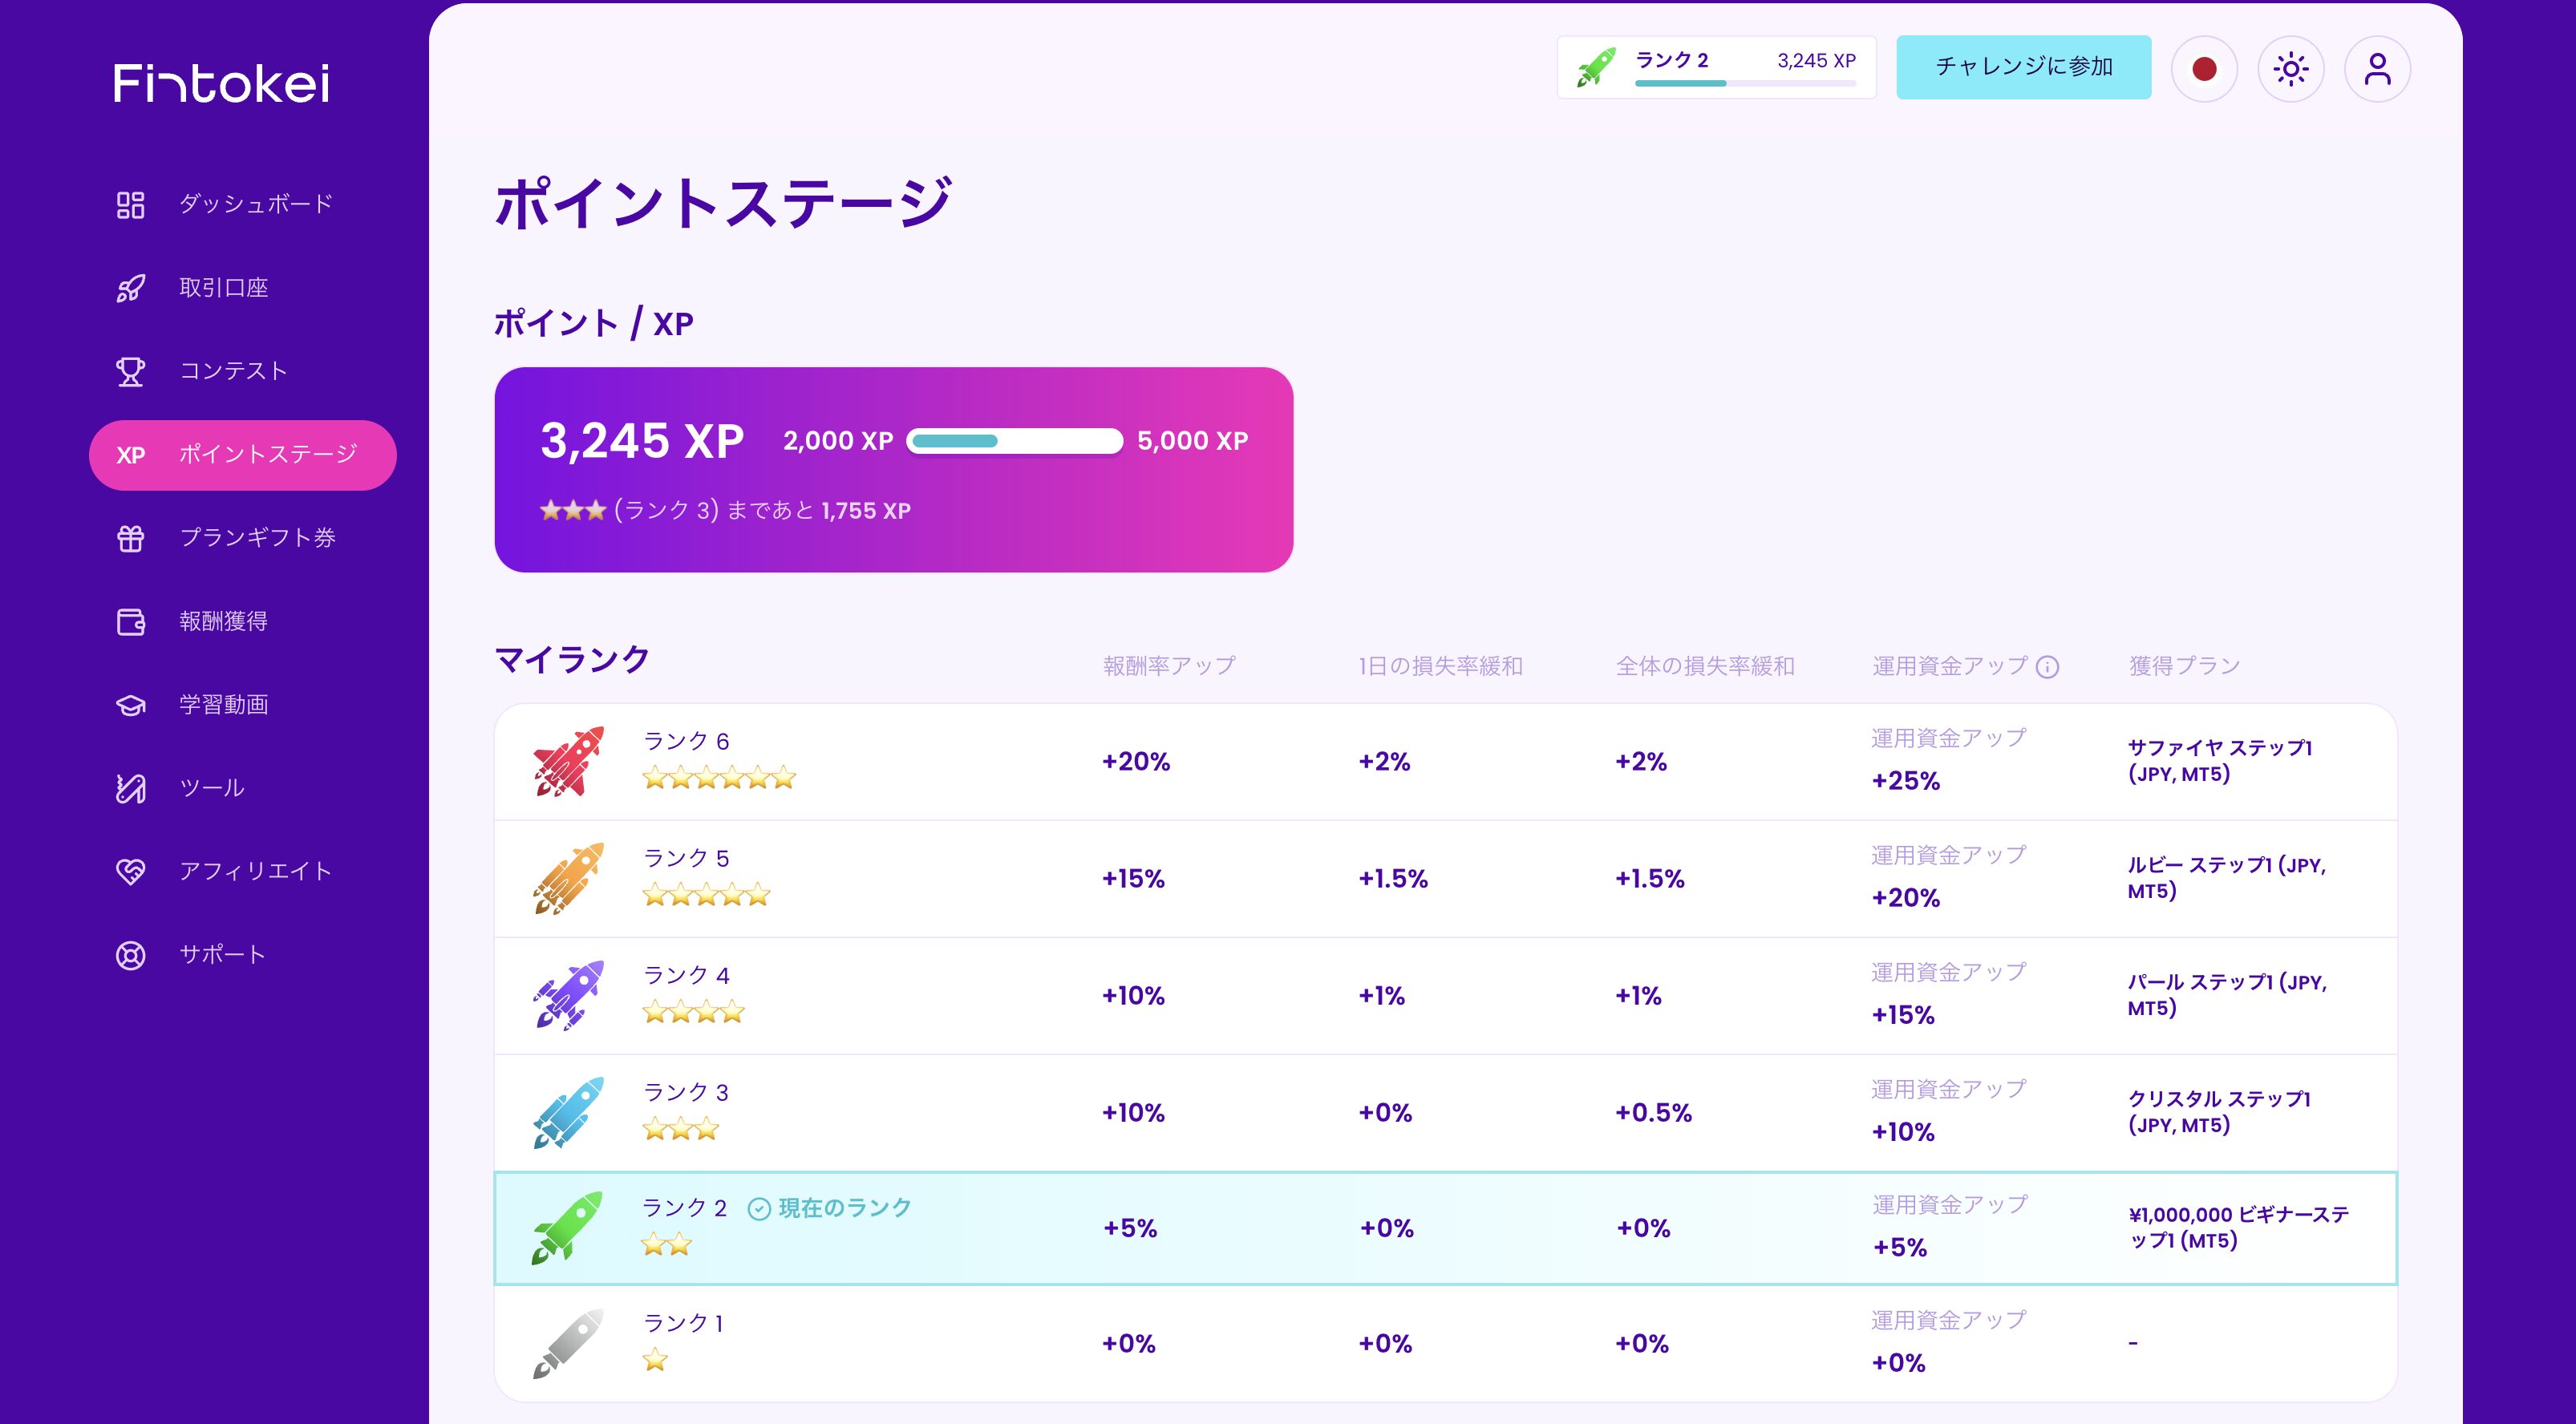Screen dimensions: 2576x1424
Task: Select the ランク 6 red rocket row
Action: click(x=568, y=761)
